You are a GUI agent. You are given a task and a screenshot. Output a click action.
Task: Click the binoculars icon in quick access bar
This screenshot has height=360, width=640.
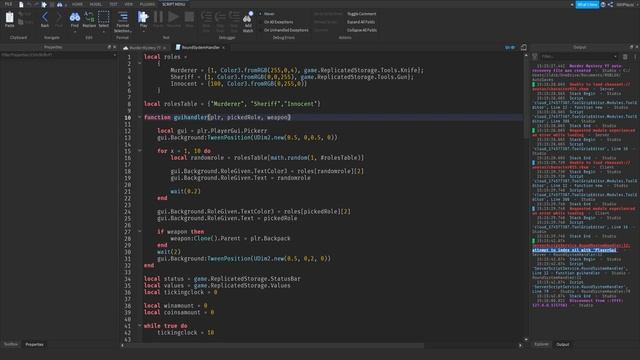60,4
